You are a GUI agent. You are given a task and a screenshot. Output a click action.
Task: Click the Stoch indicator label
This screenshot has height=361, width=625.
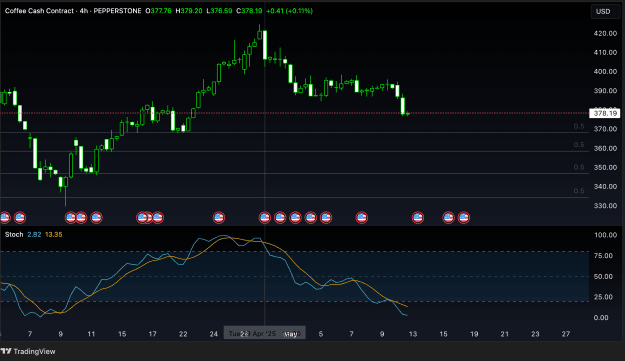point(14,234)
